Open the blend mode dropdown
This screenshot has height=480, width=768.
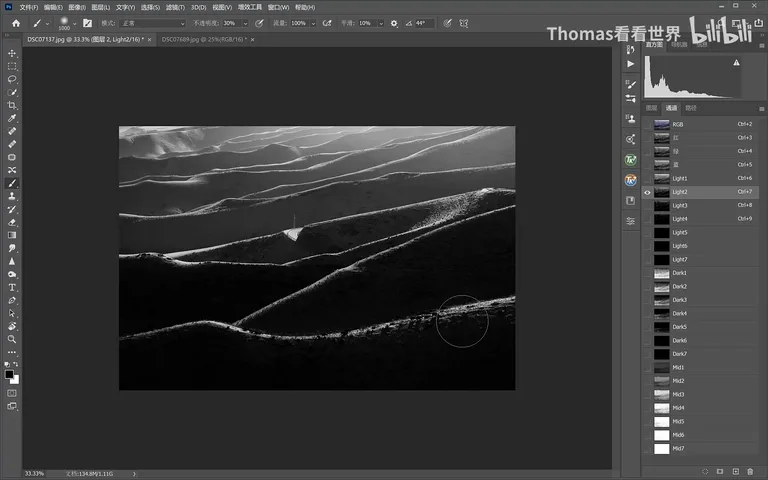point(153,23)
